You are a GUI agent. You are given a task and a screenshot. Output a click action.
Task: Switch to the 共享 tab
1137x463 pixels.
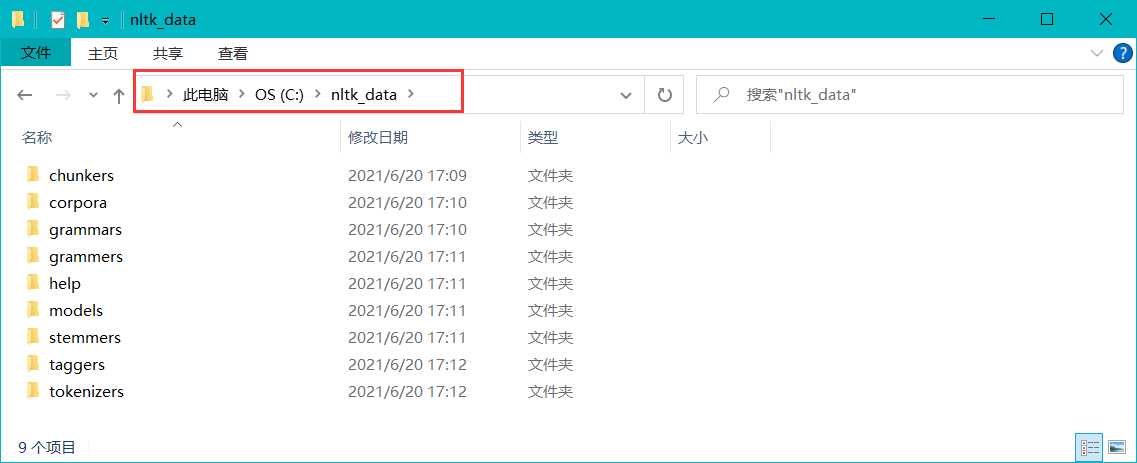pyautogui.click(x=168, y=53)
